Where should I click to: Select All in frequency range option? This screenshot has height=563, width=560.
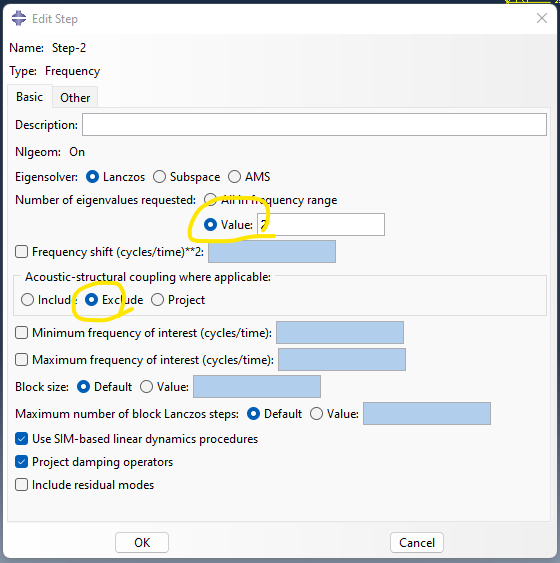click(210, 200)
